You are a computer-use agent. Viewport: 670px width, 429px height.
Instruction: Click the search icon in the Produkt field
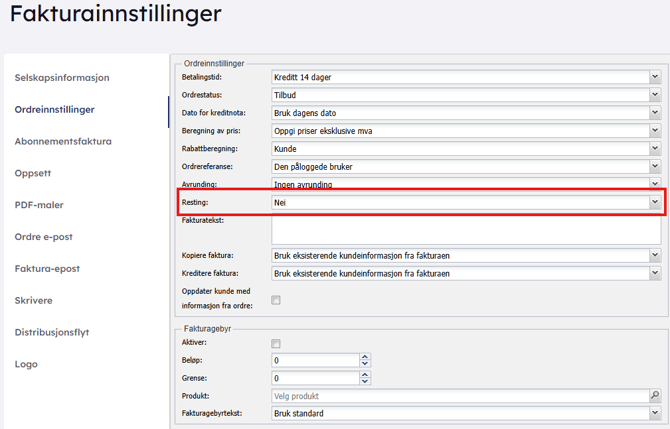[x=655, y=396]
